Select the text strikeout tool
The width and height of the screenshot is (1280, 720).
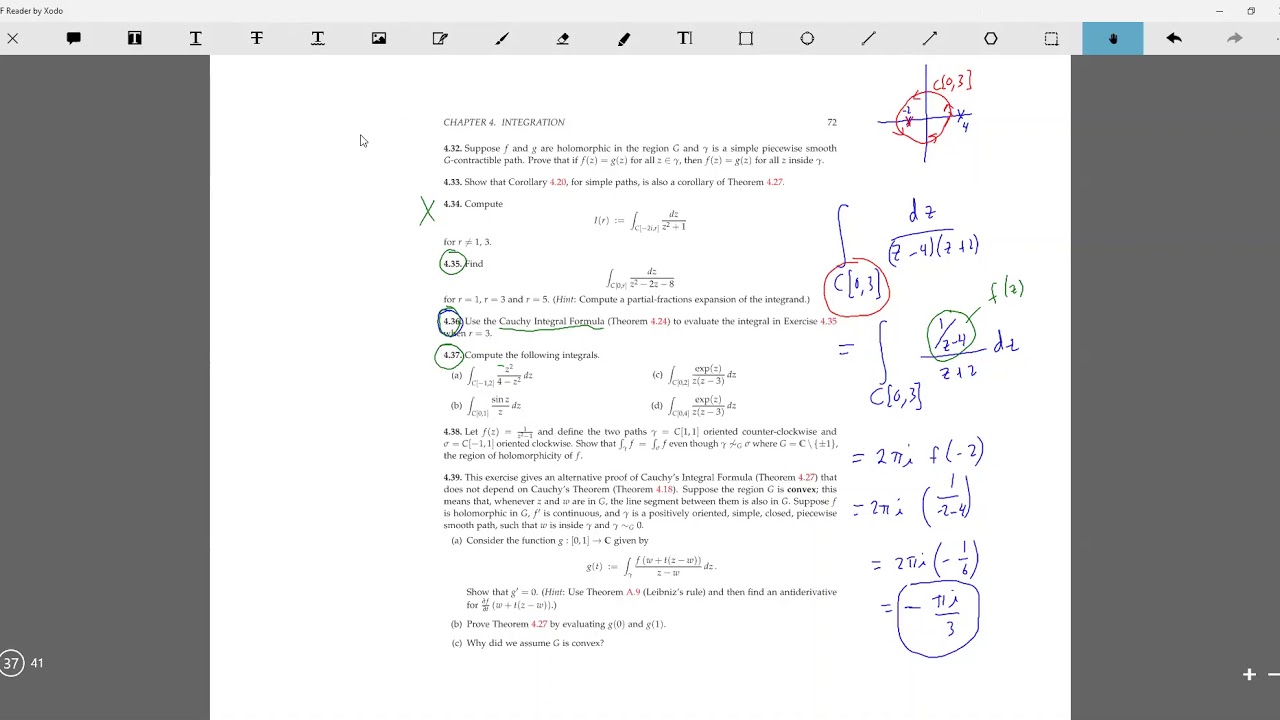point(256,38)
